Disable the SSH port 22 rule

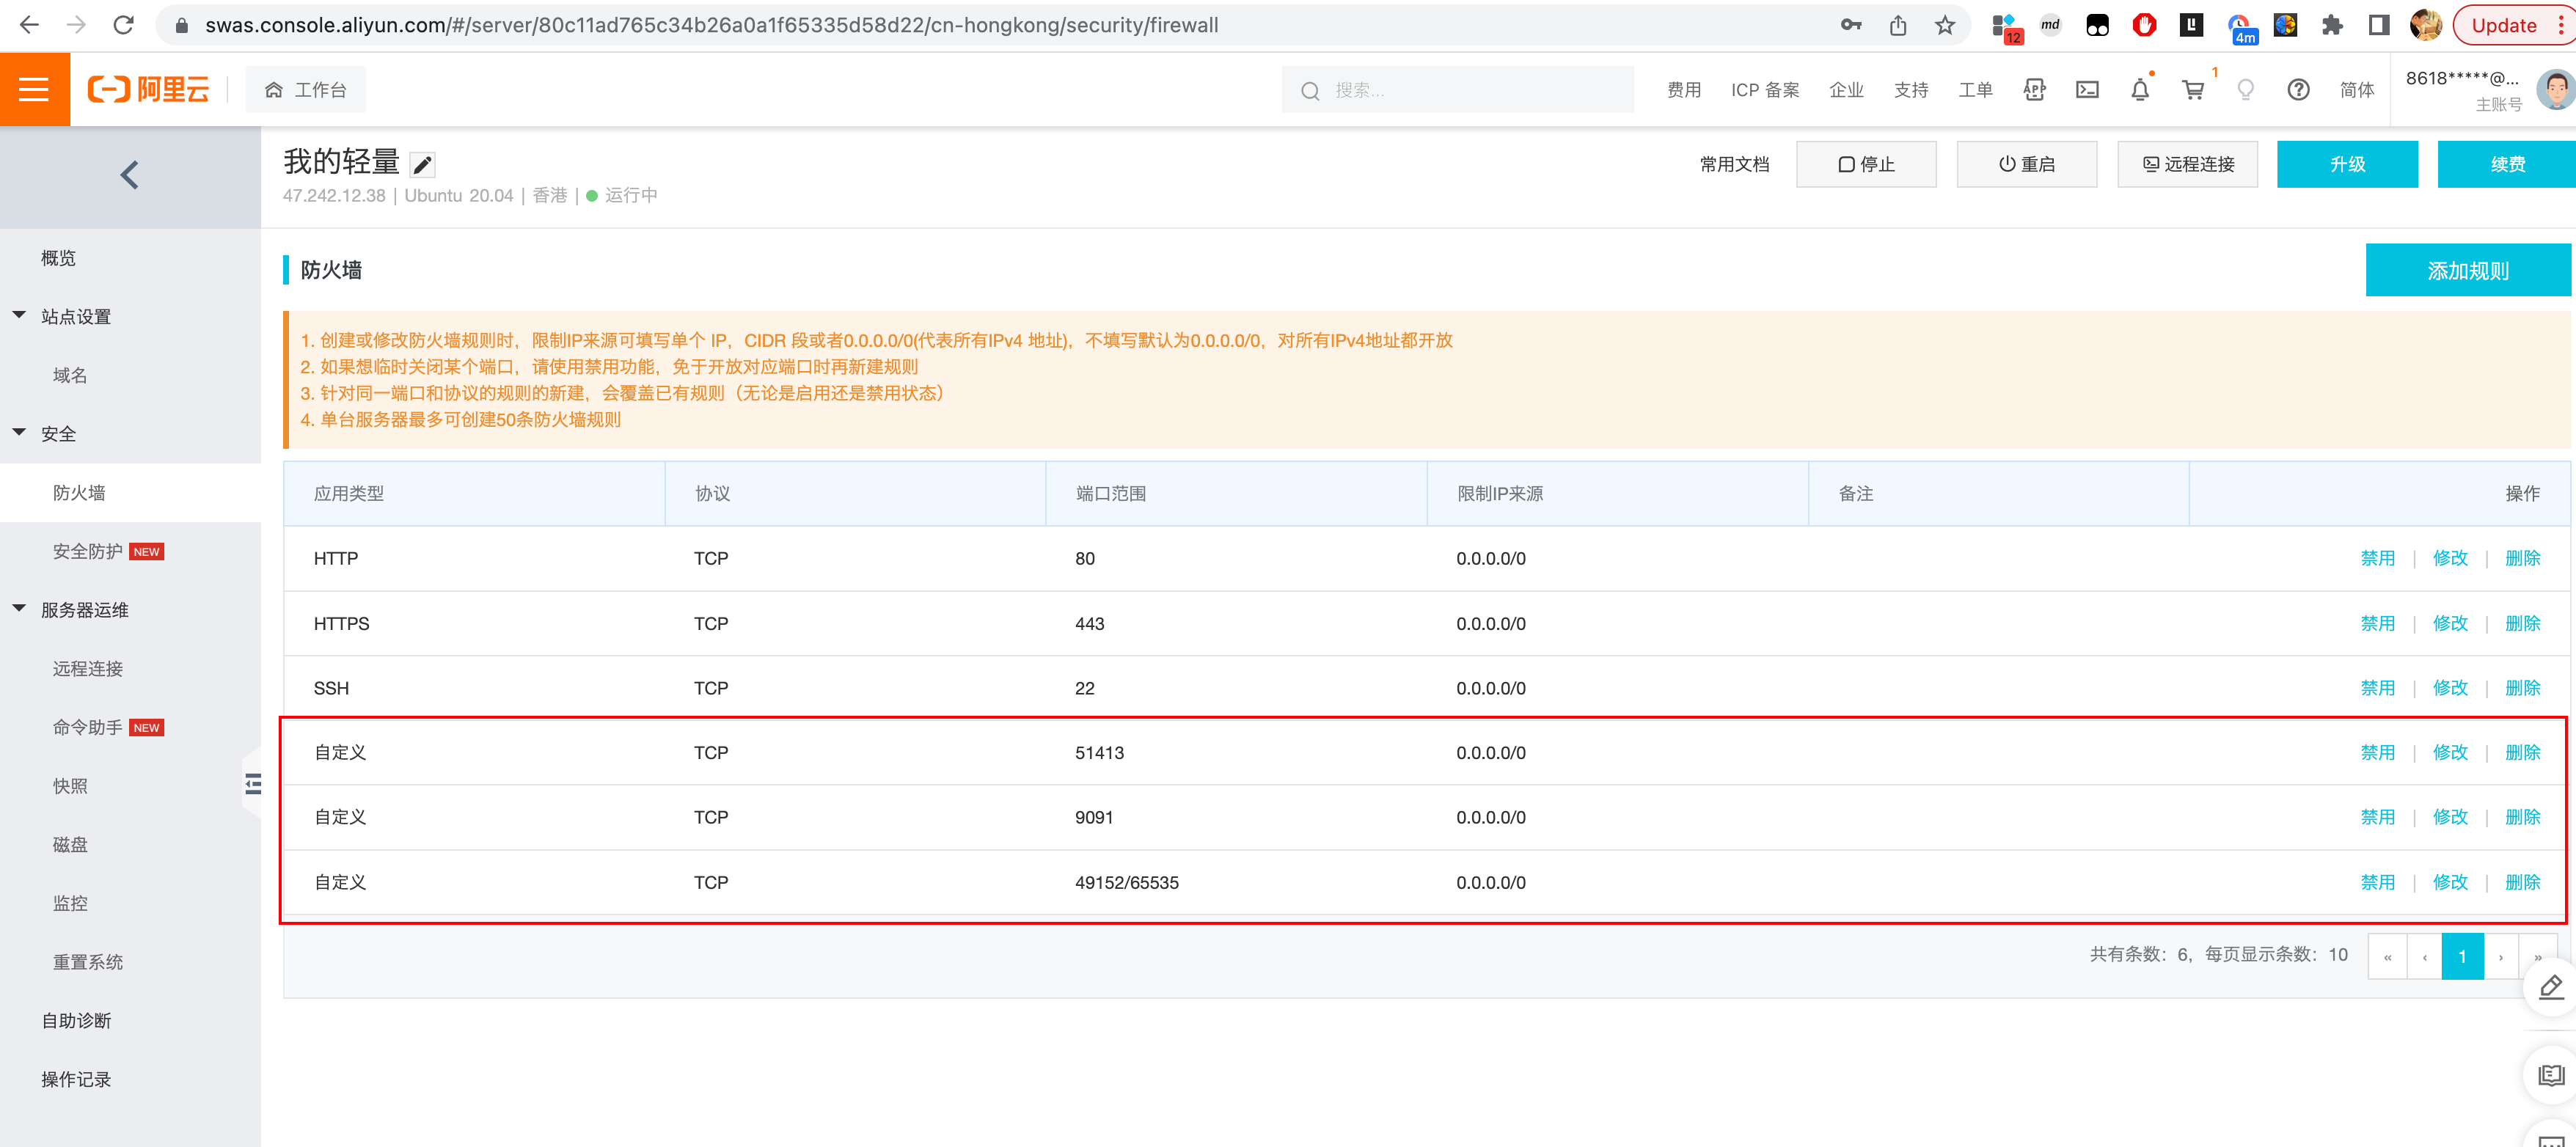2377,688
